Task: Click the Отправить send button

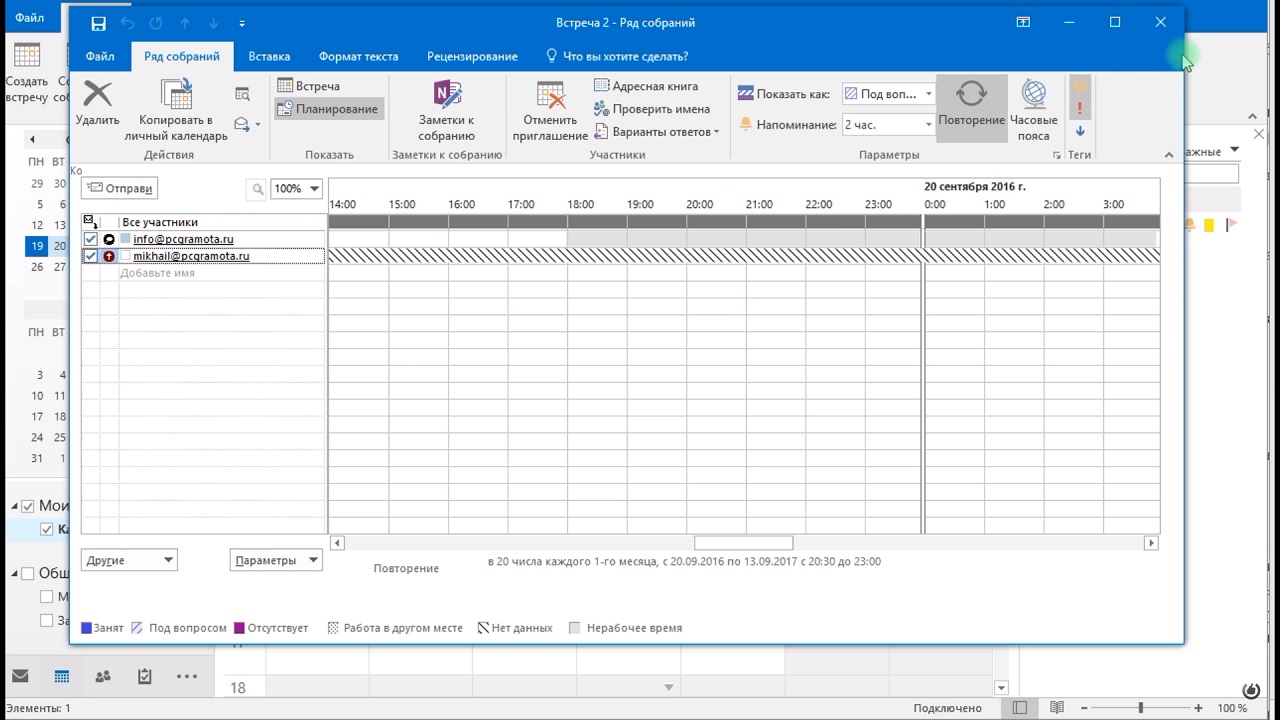Action: [x=120, y=188]
